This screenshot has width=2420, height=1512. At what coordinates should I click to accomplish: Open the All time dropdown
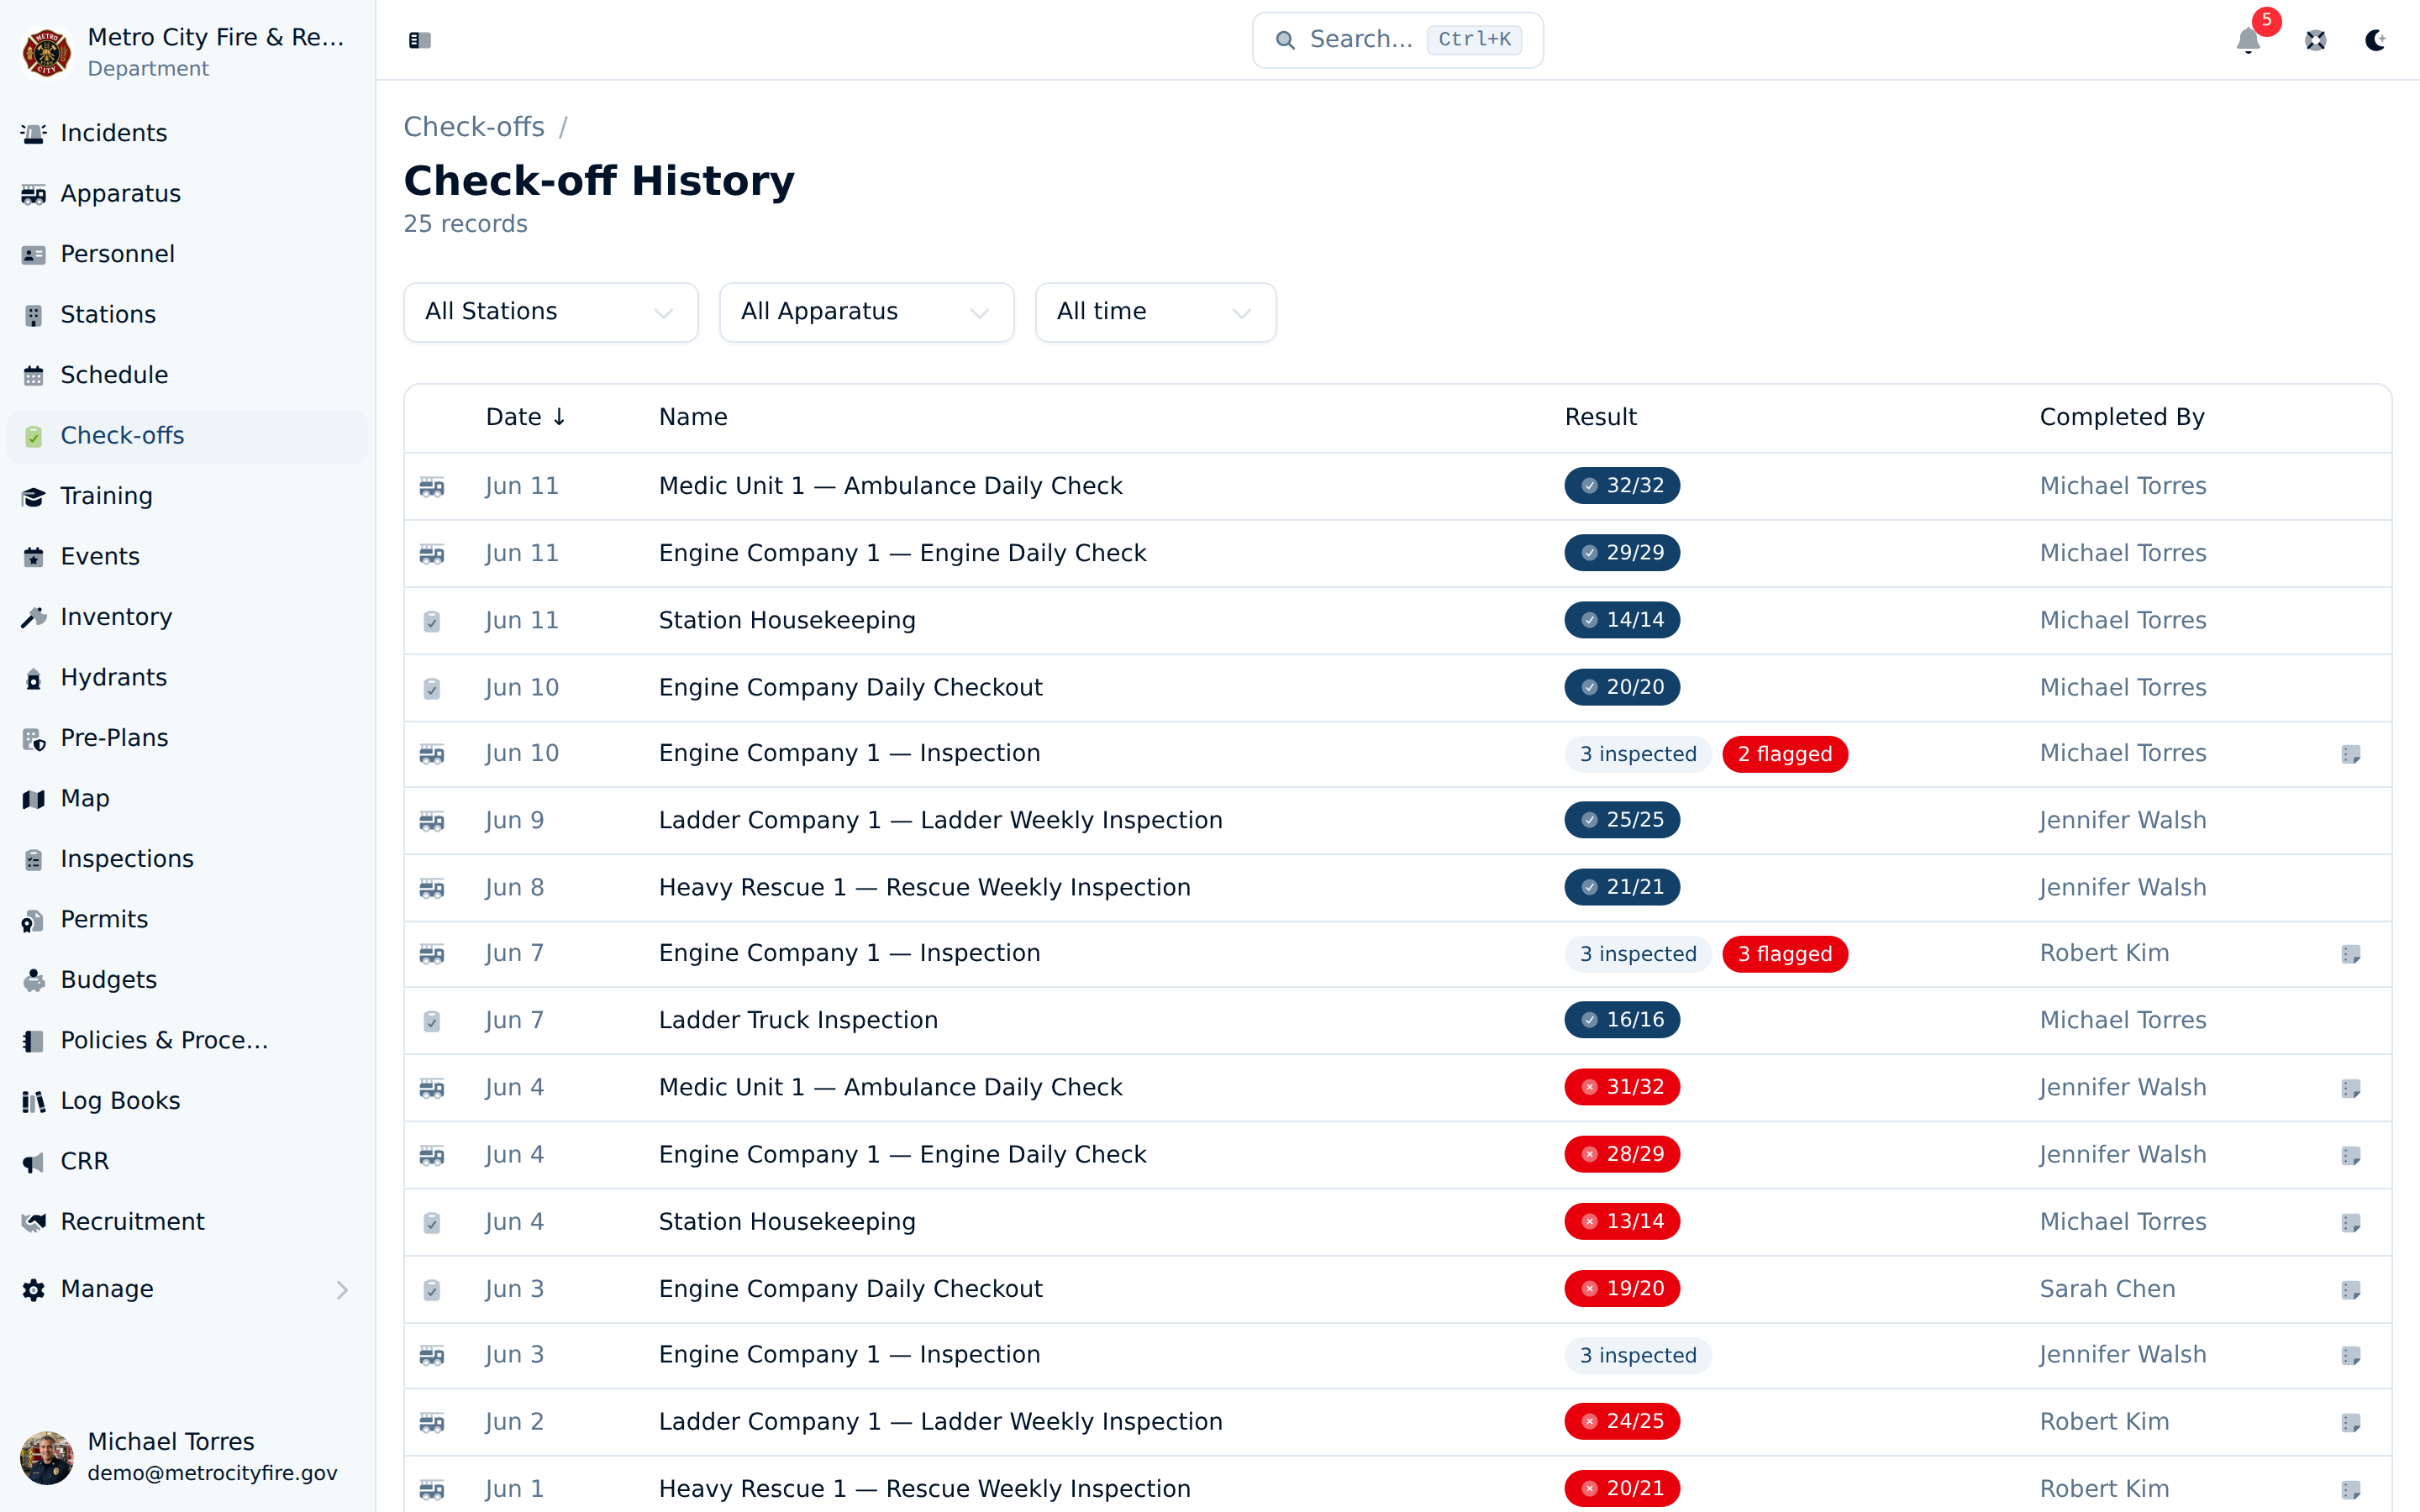(x=1155, y=312)
